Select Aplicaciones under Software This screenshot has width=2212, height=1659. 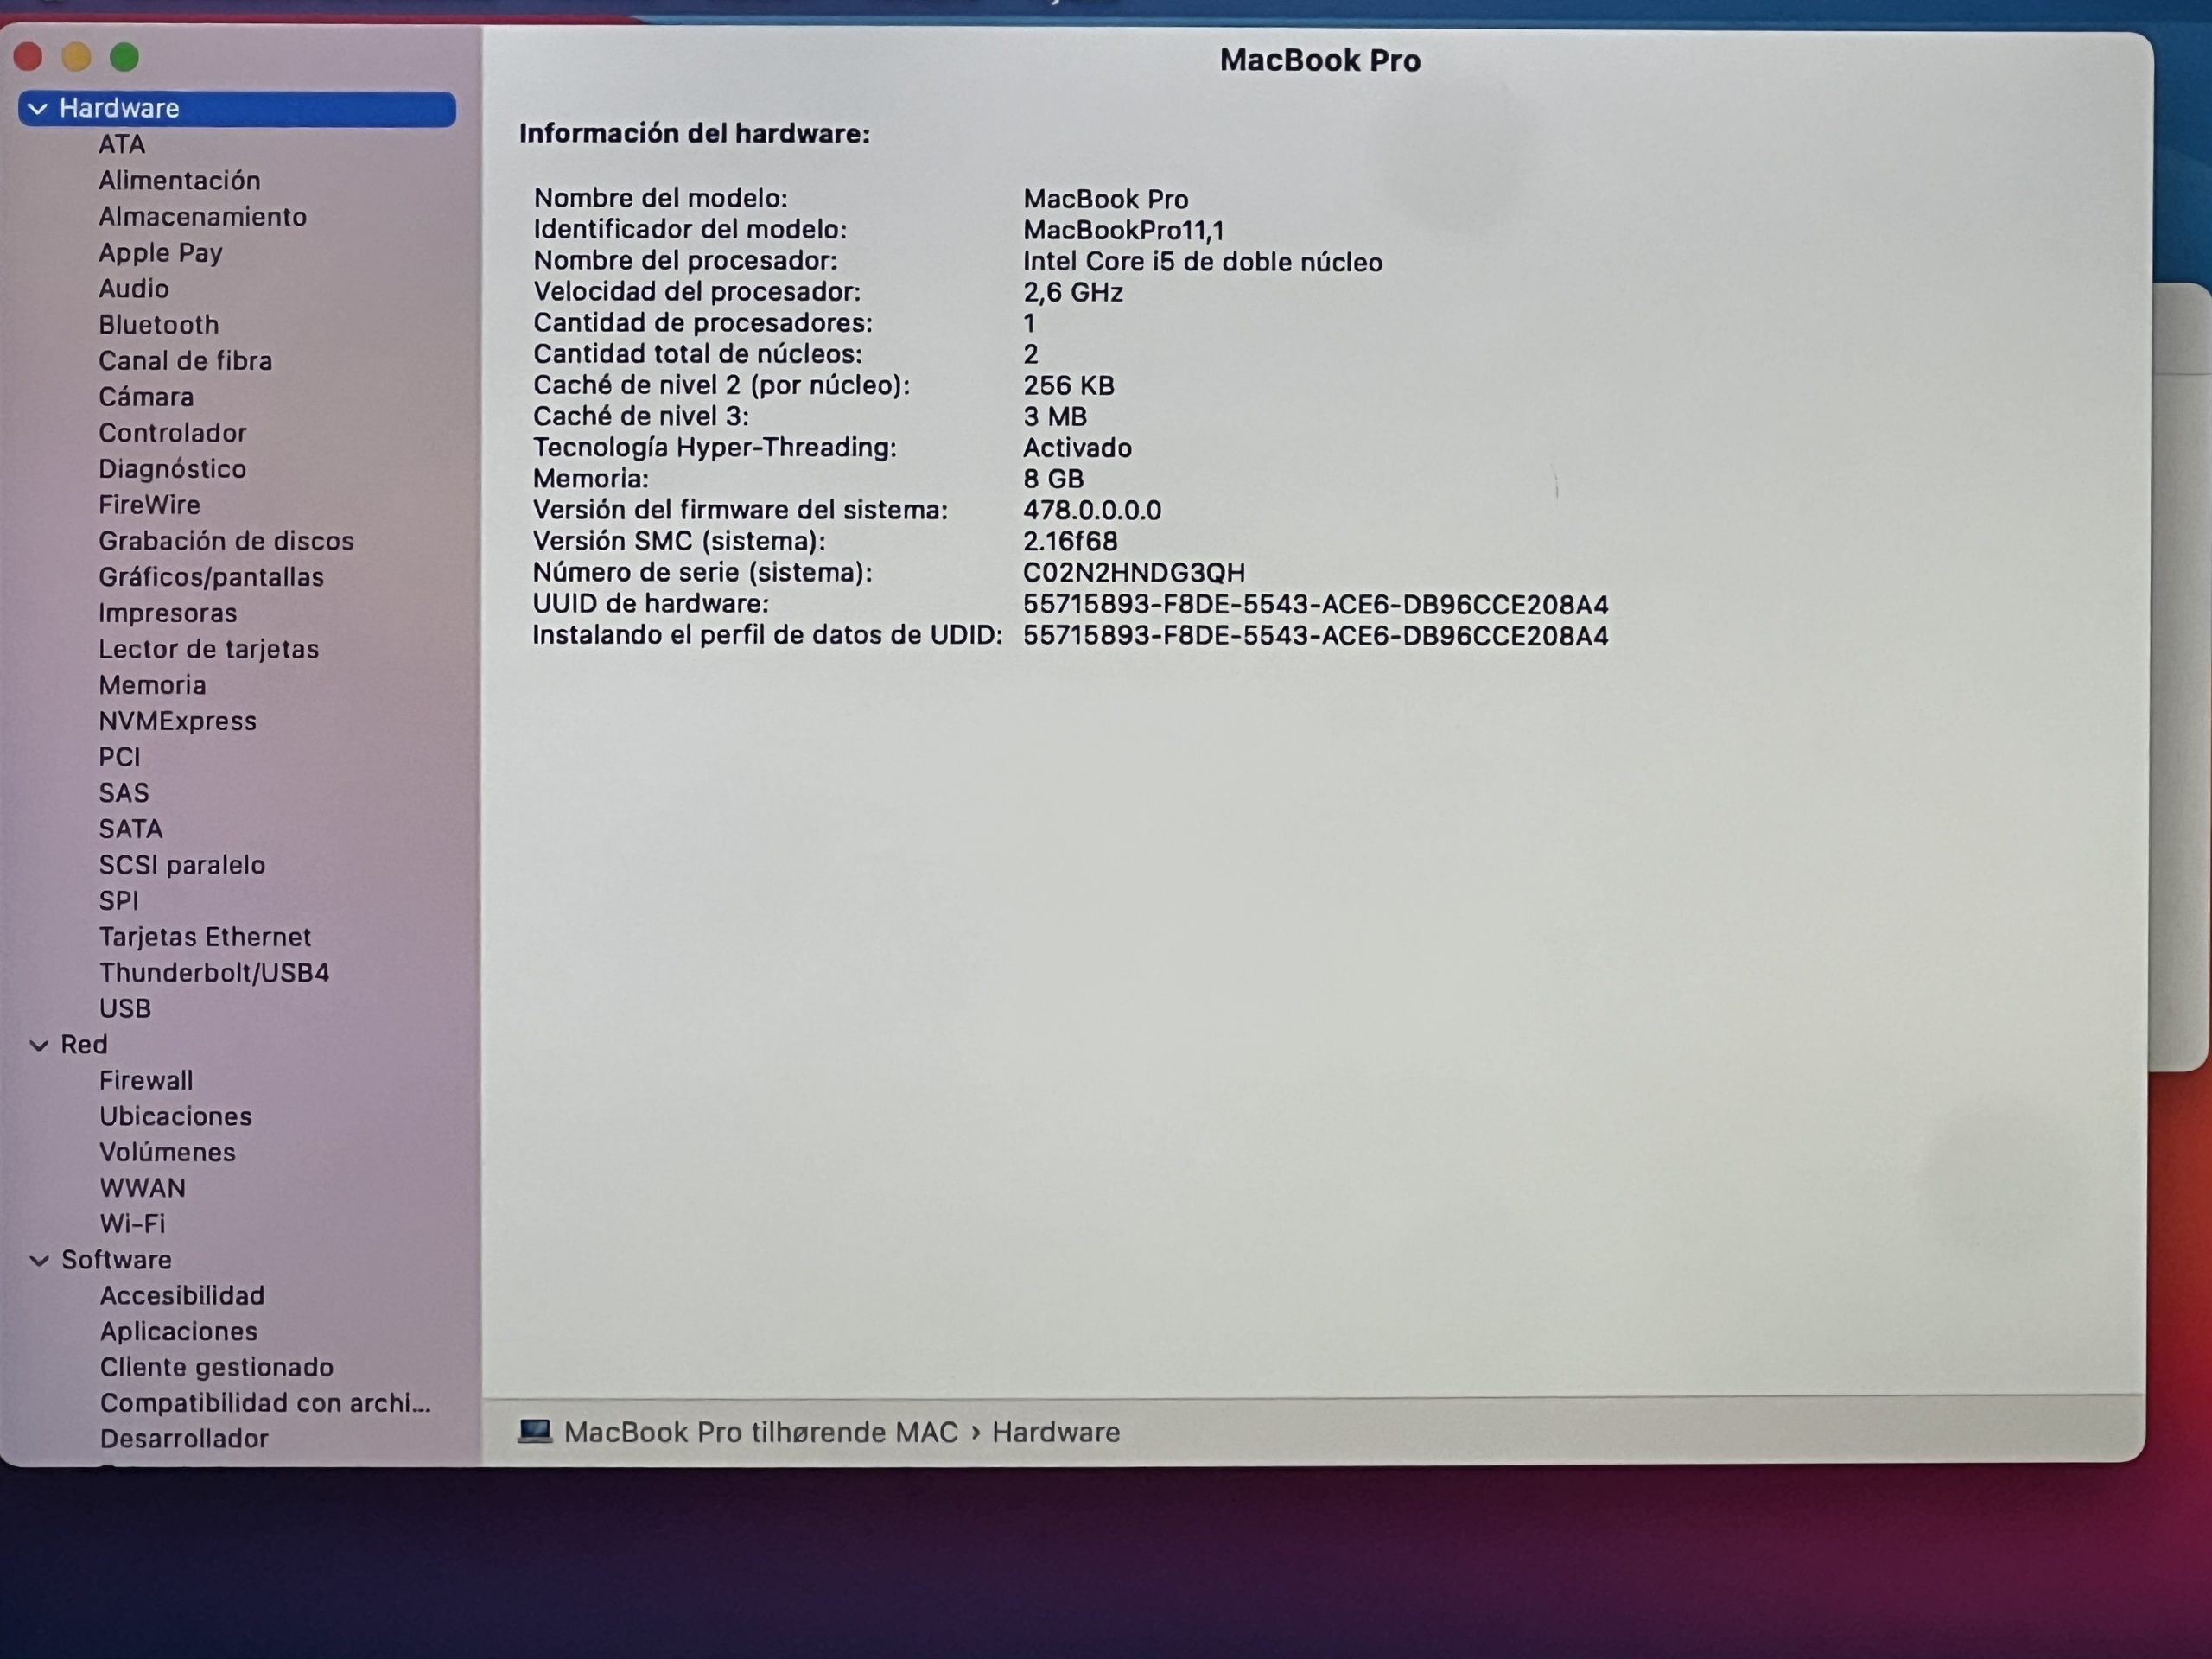coord(178,1331)
